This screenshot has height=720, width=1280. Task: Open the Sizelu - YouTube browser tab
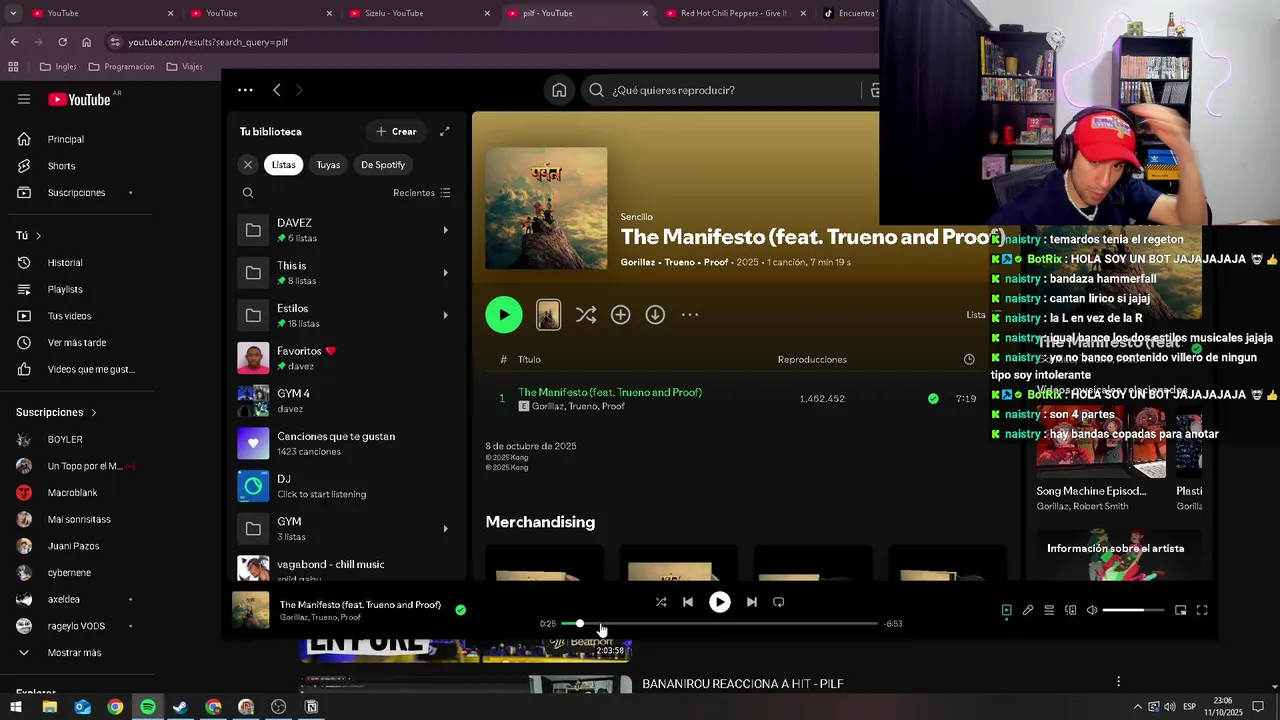coord(418,13)
